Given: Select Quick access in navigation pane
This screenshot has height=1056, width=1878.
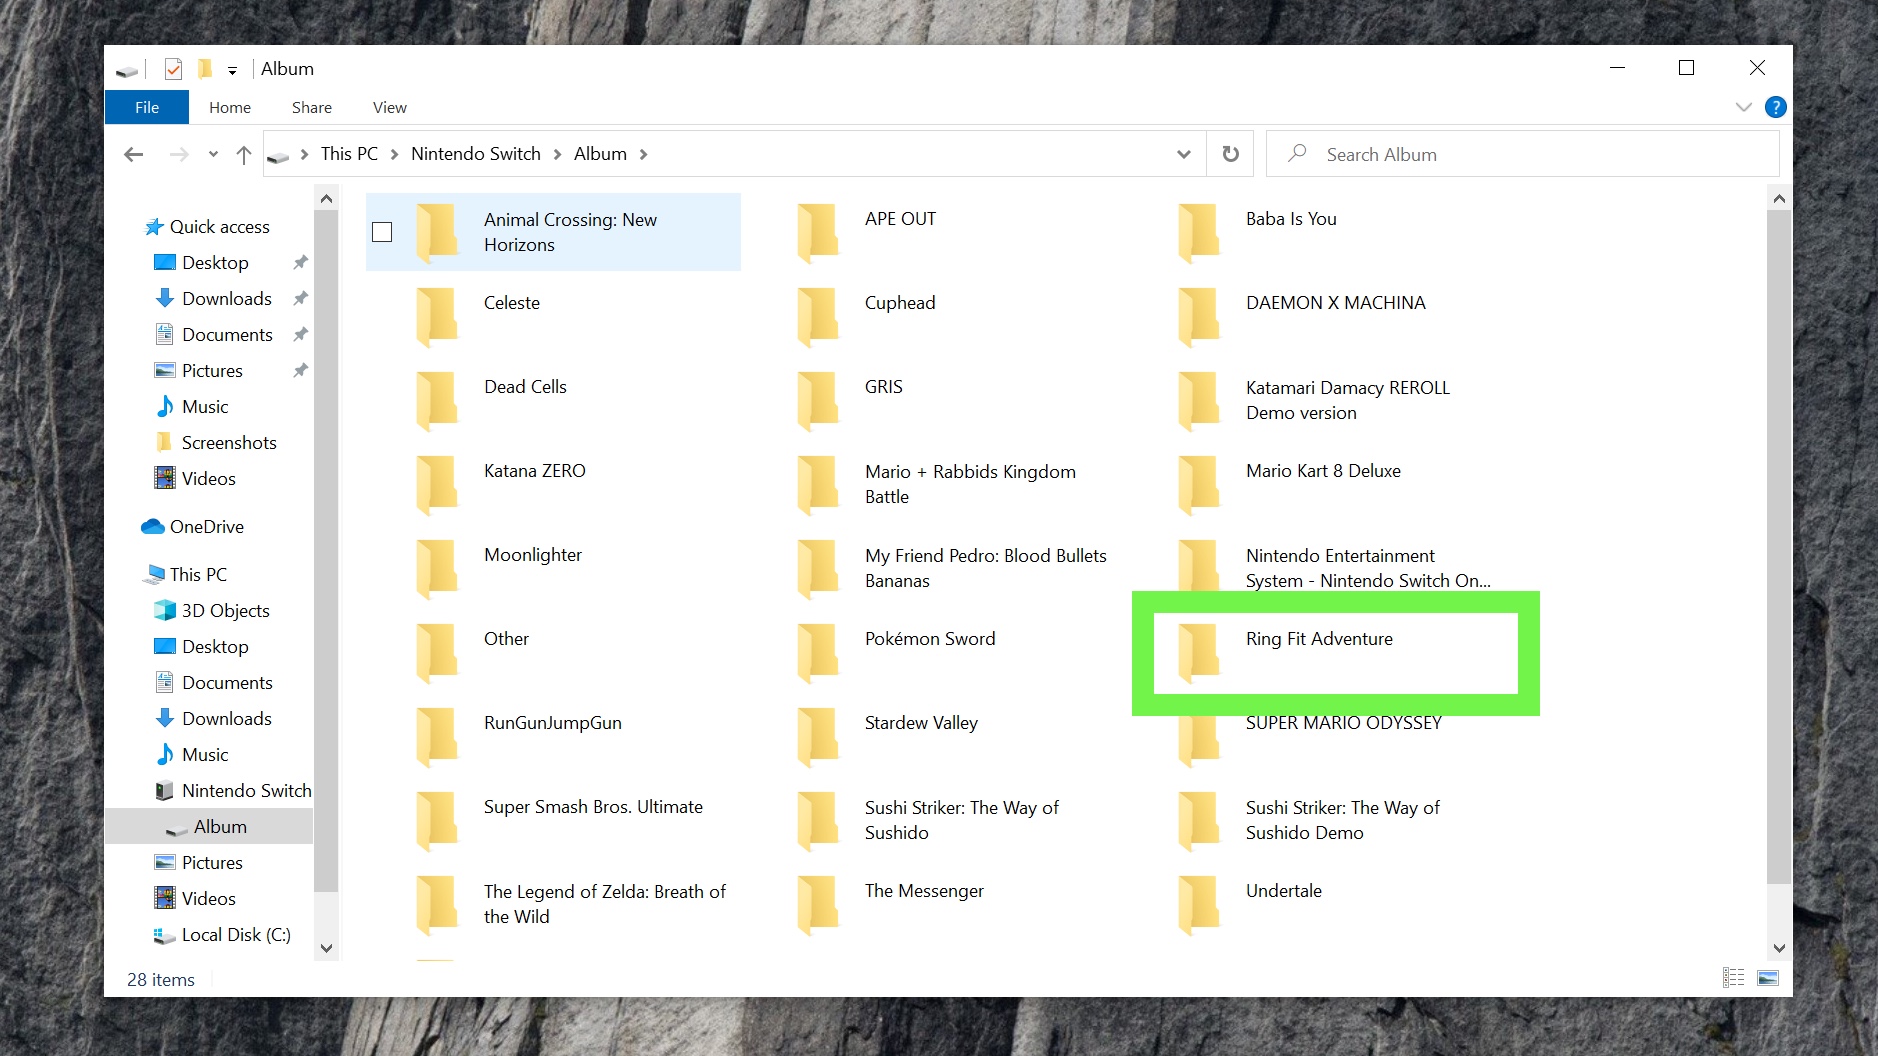Looking at the screenshot, I should pos(207,227).
